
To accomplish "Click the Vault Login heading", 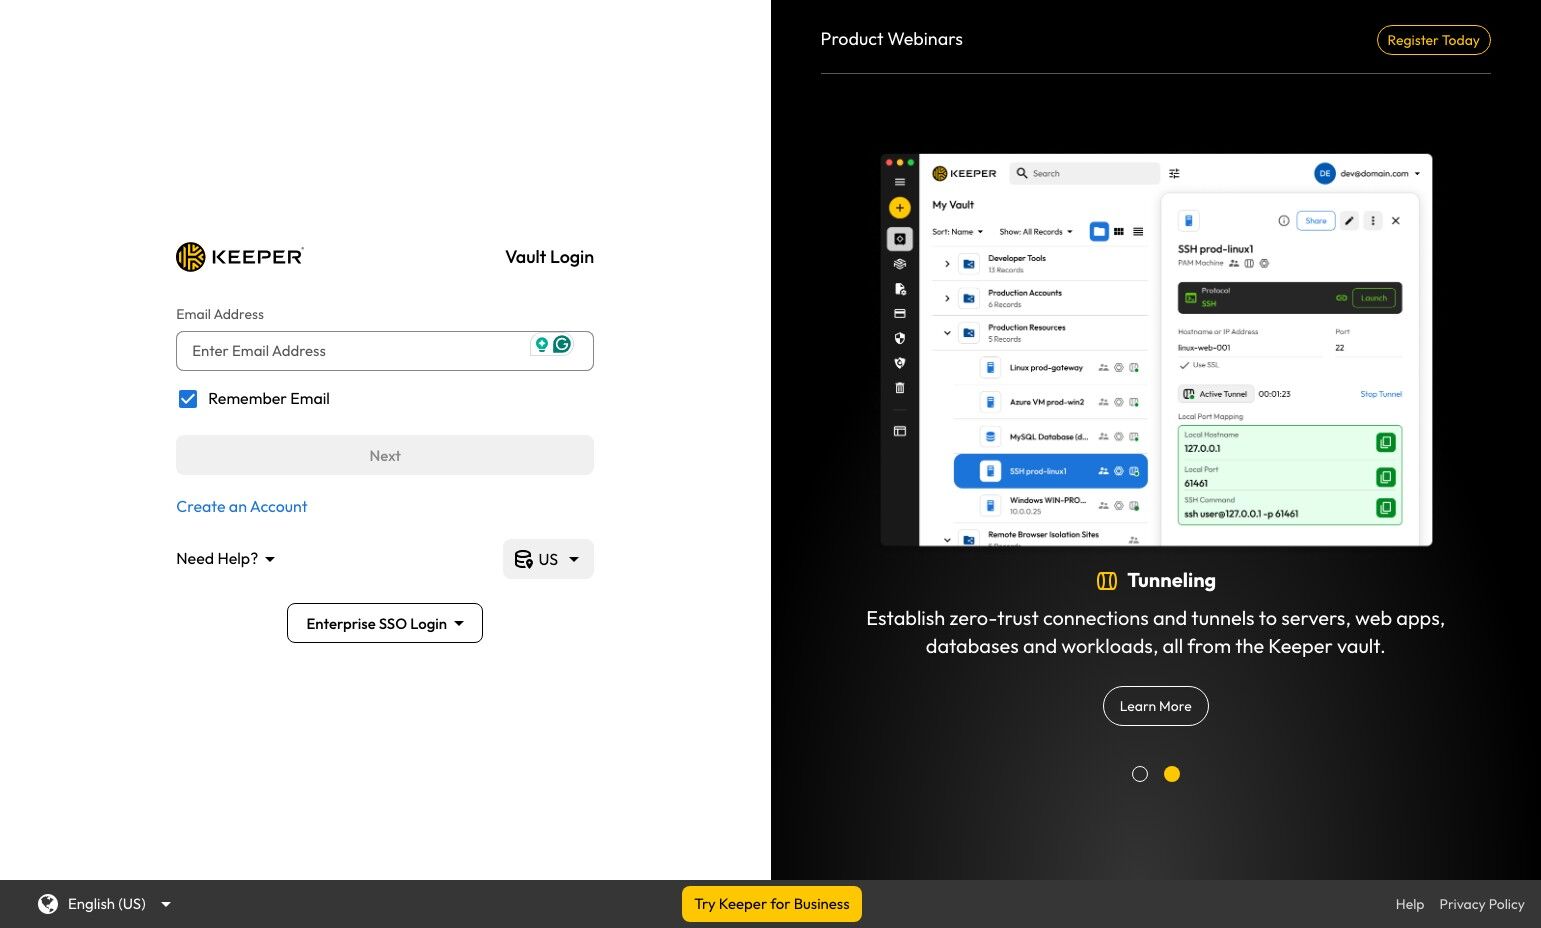I will 549,257.
